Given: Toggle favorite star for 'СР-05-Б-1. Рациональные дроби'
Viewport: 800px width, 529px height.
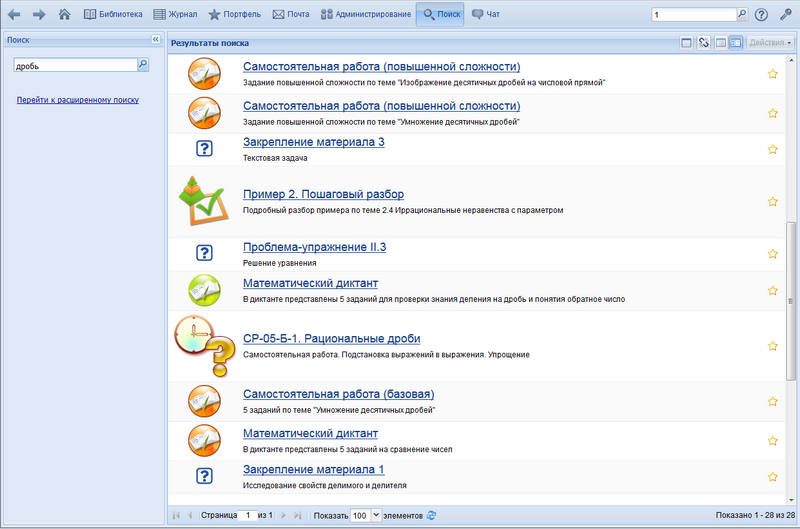Looking at the screenshot, I should click(772, 346).
